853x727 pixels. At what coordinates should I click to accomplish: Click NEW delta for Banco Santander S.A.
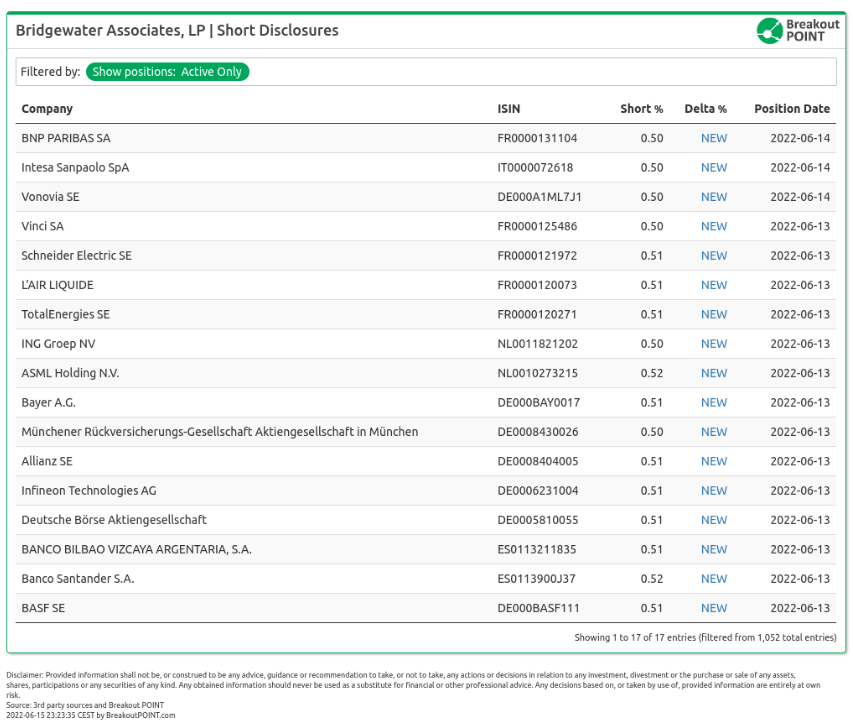tap(714, 579)
